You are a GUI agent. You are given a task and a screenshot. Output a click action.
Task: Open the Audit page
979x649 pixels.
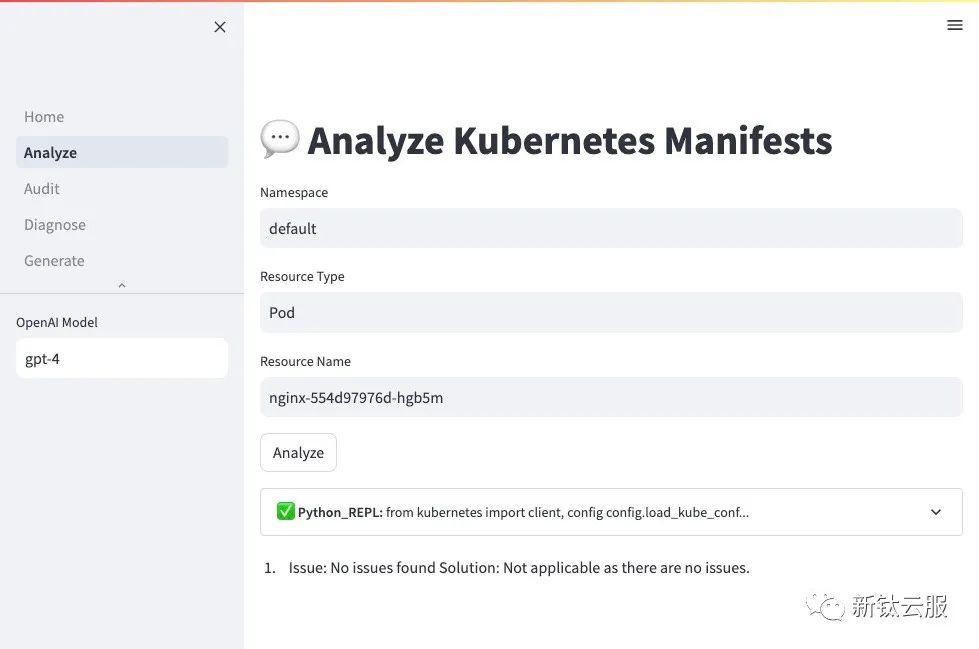pyautogui.click(x=42, y=189)
